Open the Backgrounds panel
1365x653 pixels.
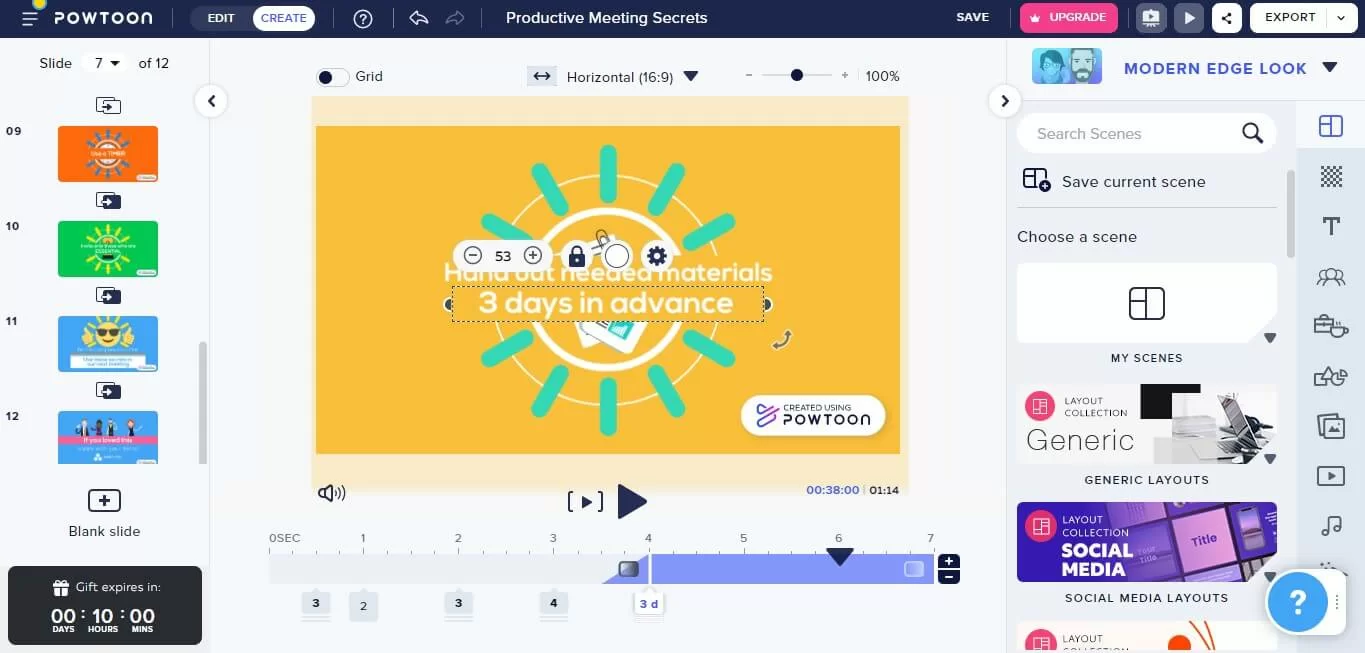pyautogui.click(x=1331, y=177)
